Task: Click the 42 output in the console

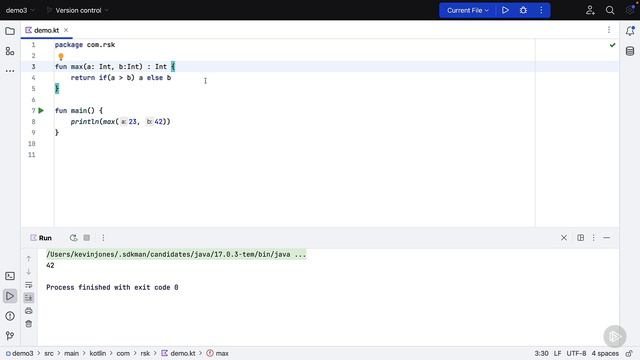Action: (50, 265)
